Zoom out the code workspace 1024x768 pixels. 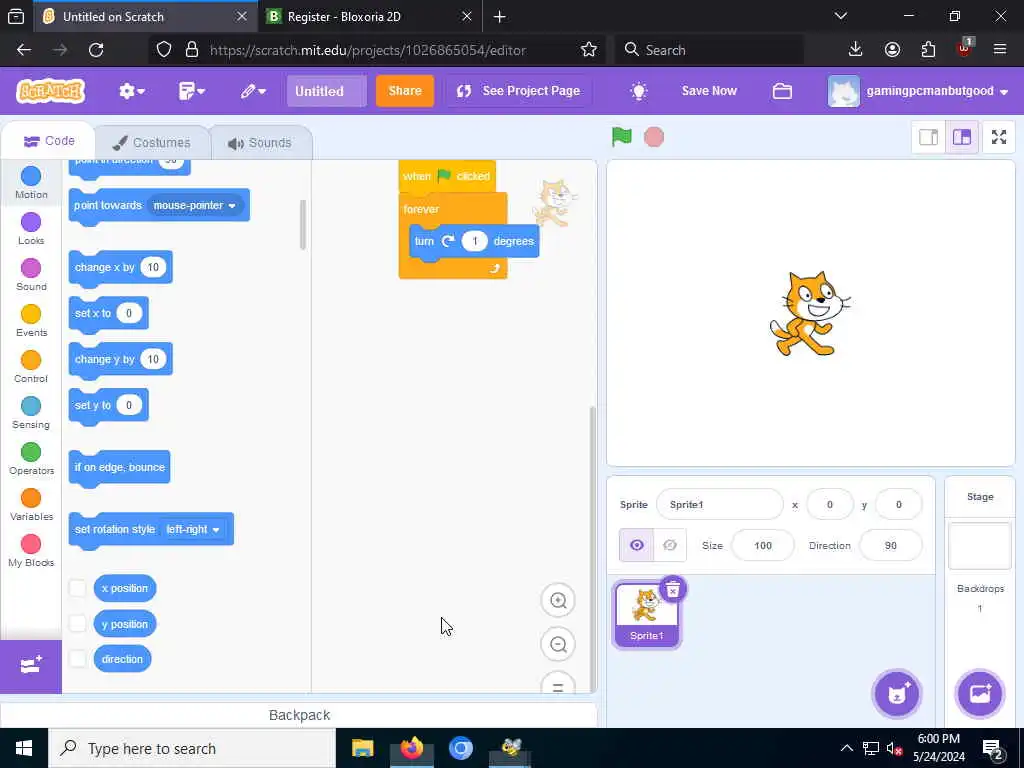[x=558, y=645]
